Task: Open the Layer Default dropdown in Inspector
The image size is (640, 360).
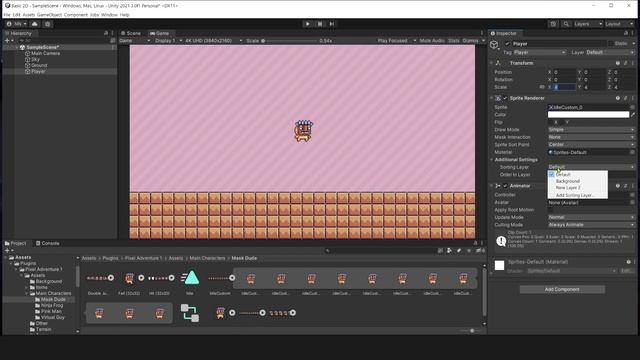Action: coord(610,53)
